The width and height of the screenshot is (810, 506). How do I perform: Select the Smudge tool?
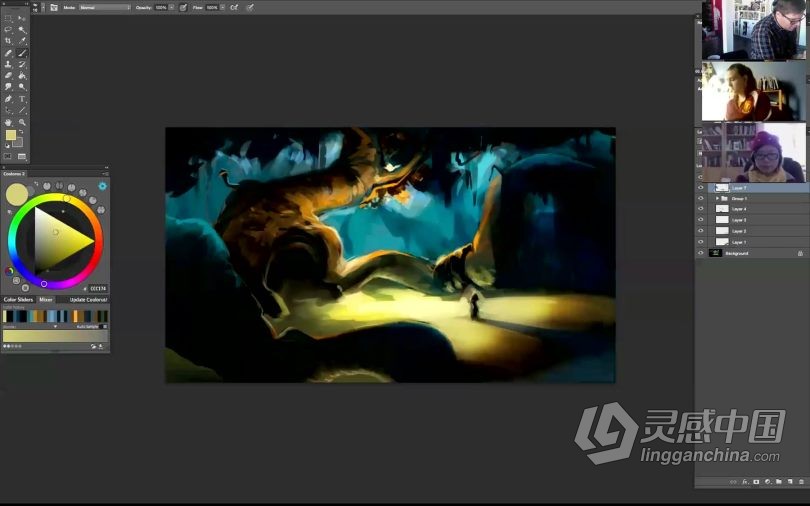8,87
